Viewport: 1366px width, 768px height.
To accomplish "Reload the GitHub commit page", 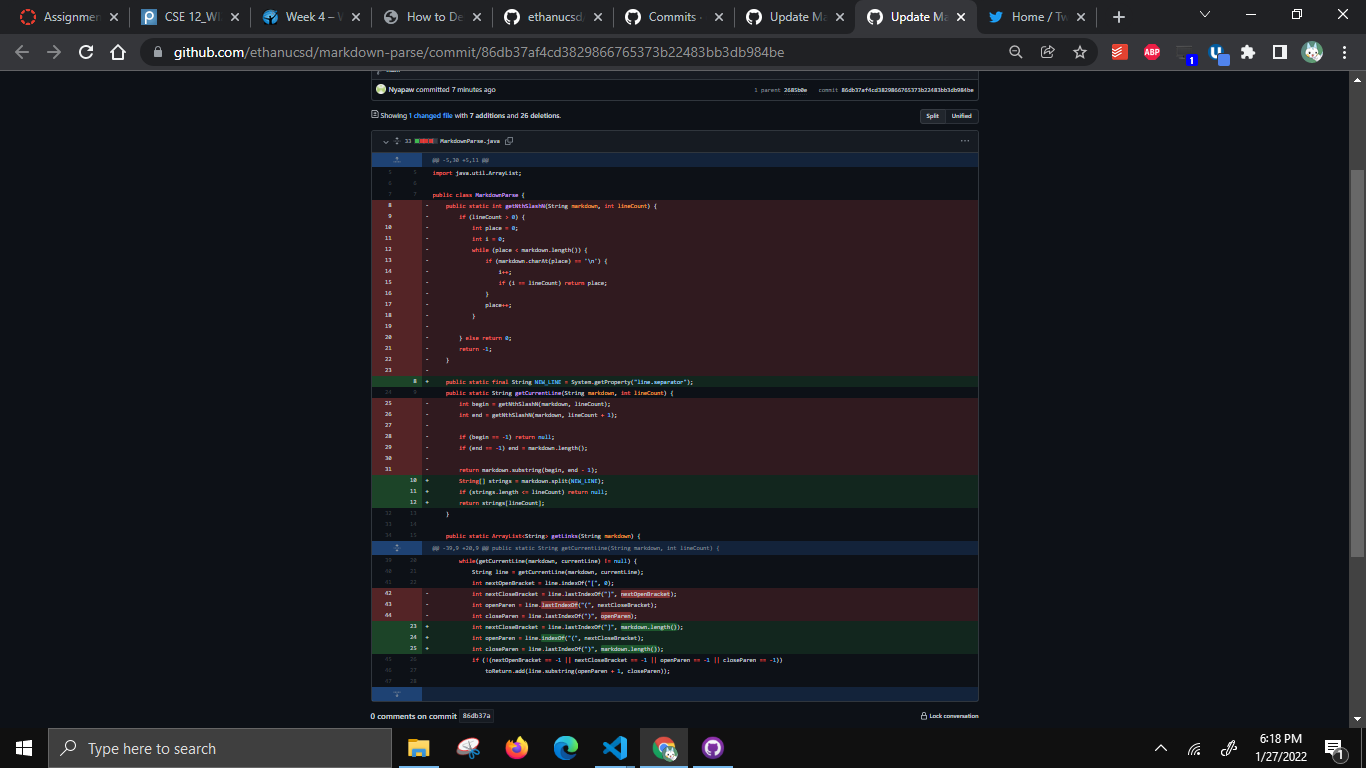I will (x=86, y=52).
